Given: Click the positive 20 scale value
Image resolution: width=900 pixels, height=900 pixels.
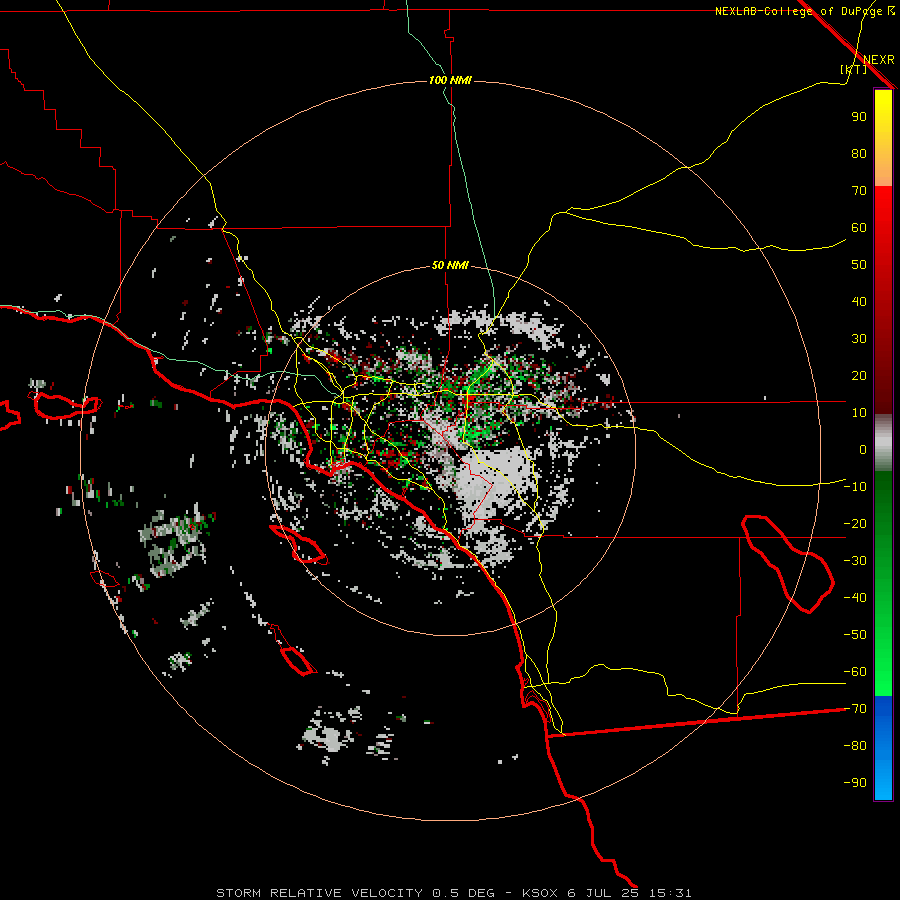Looking at the screenshot, I should coord(859,376).
